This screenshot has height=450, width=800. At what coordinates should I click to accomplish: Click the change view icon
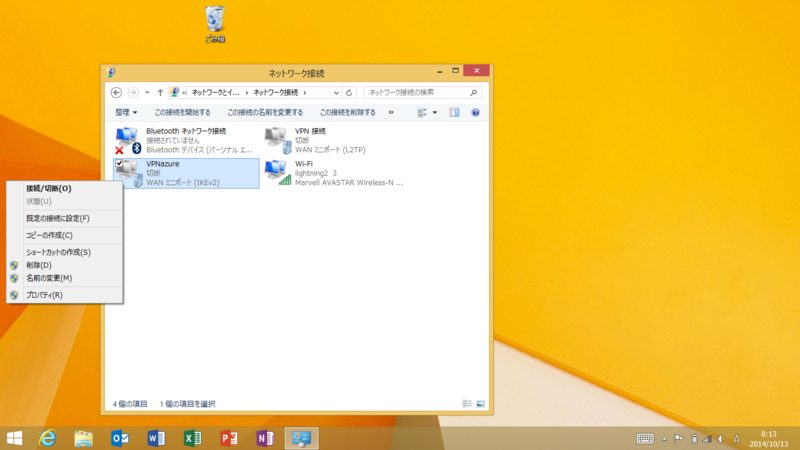(422, 112)
